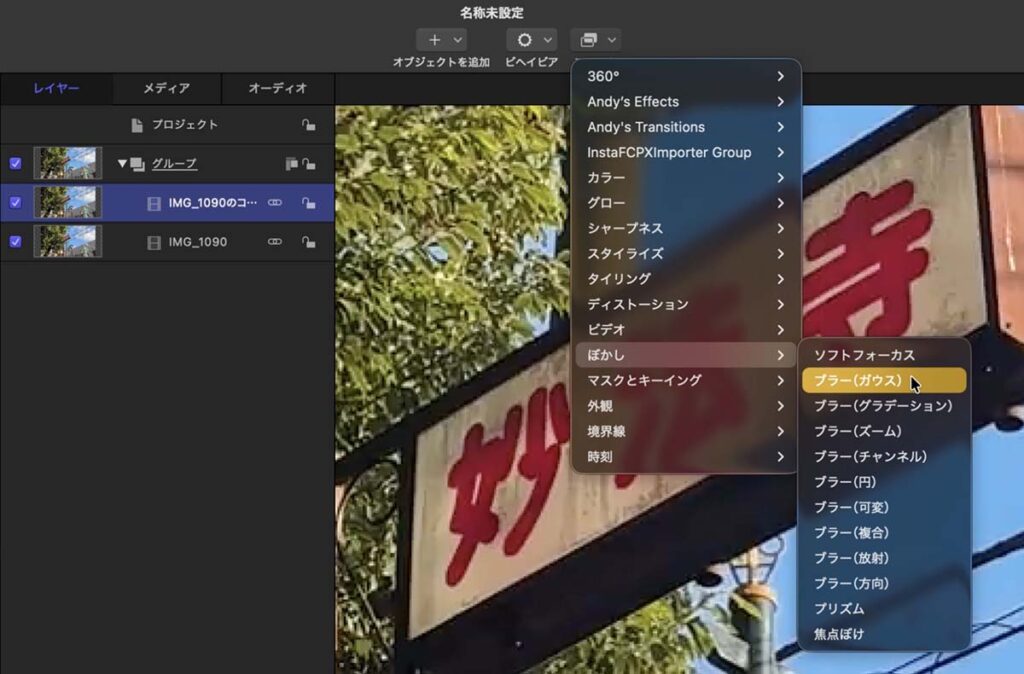Switch to the メディア tab
The image size is (1024, 674).
(x=166, y=89)
